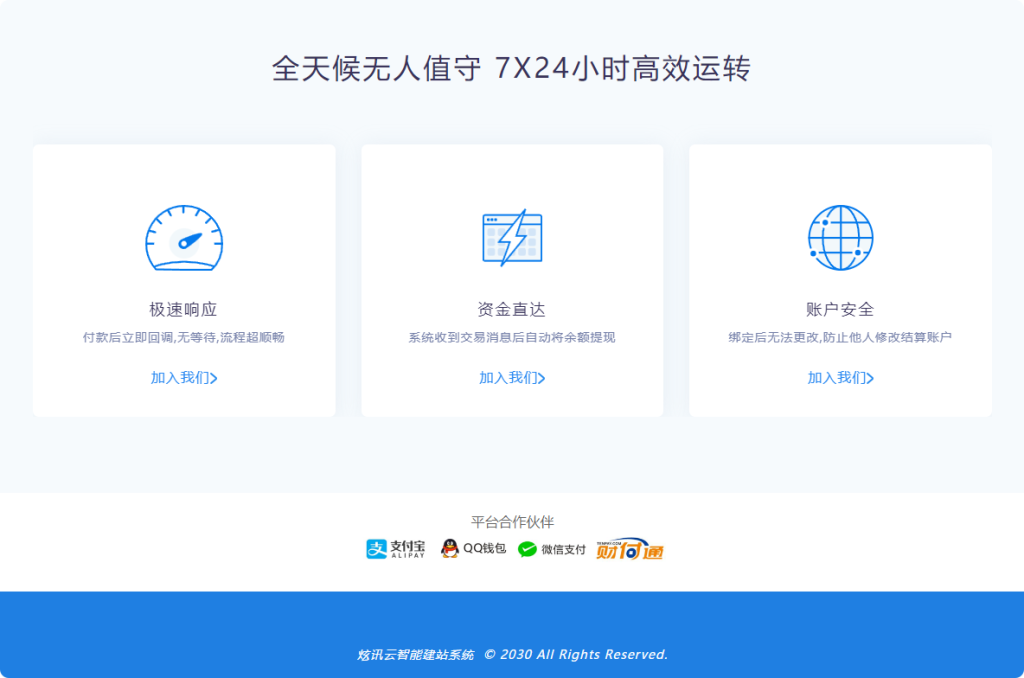1024x678 pixels.
Task: Click the 资金直达 card title
Action: coord(511,309)
